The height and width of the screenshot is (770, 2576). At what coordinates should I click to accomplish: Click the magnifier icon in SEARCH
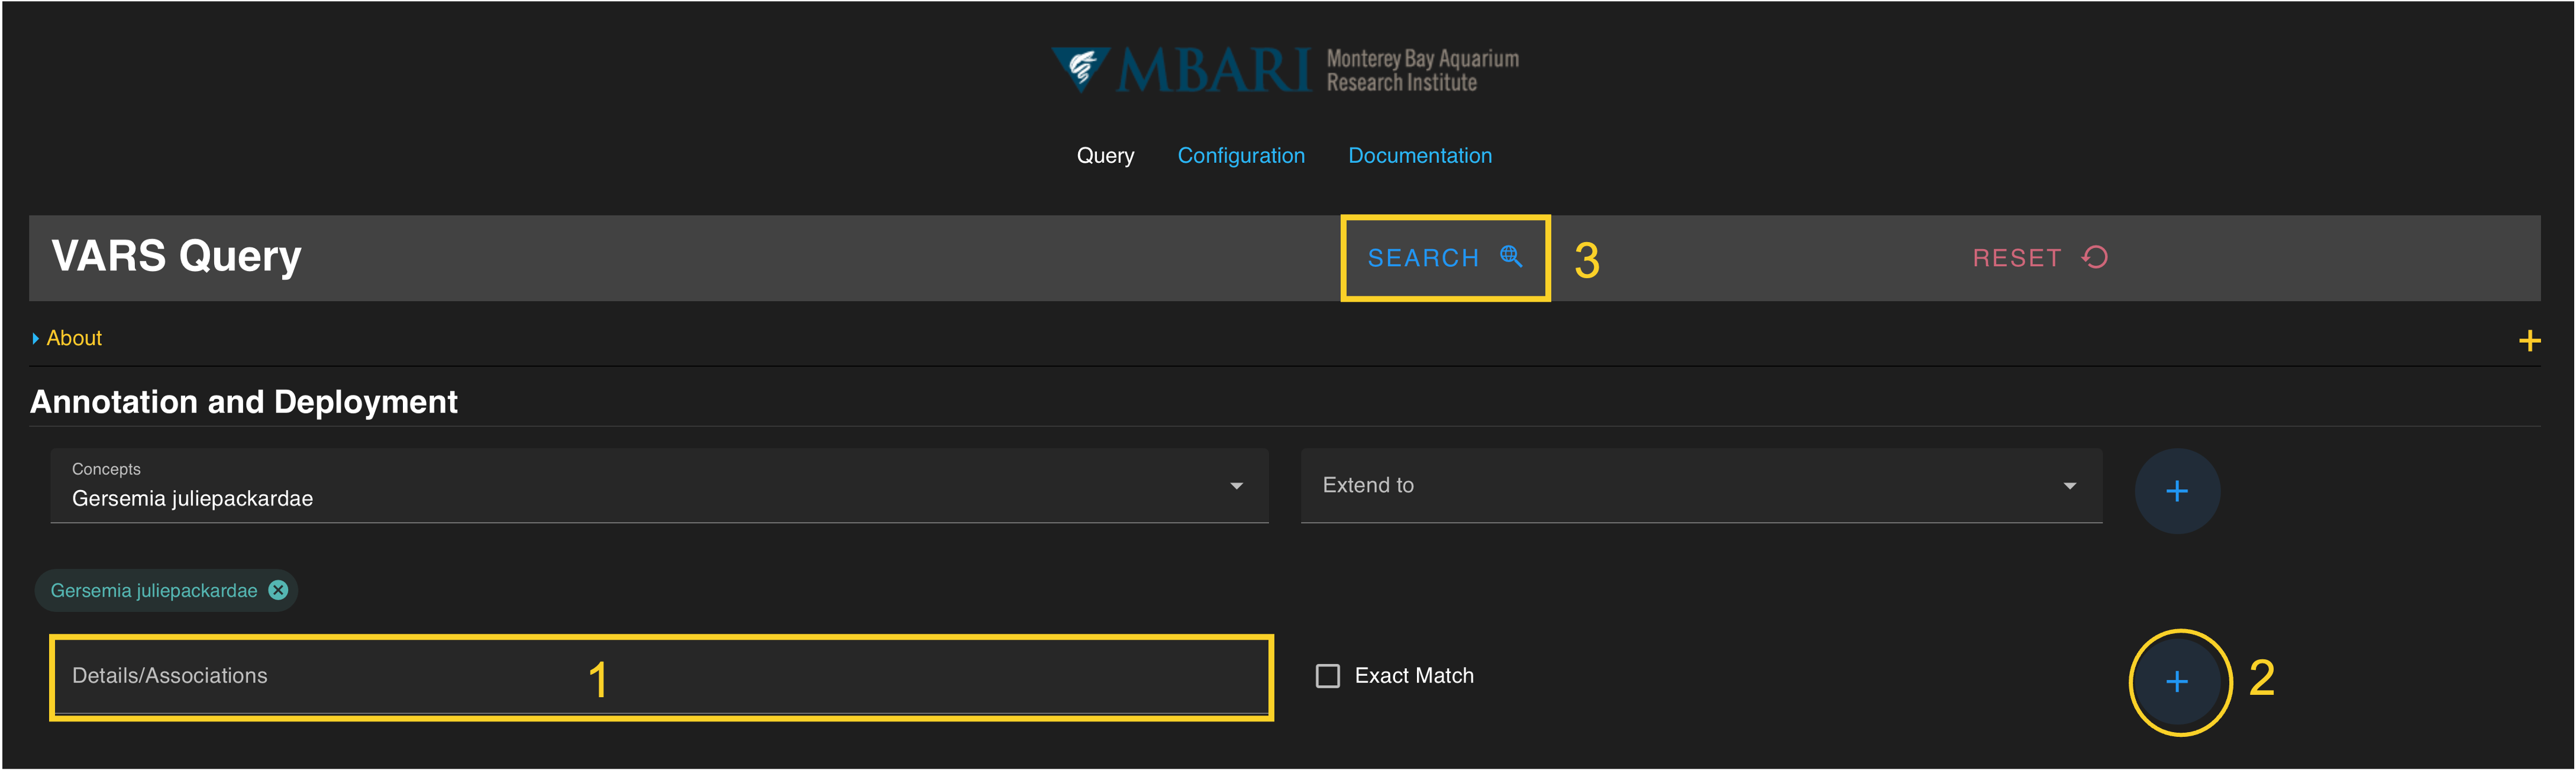pyautogui.click(x=1511, y=256)
